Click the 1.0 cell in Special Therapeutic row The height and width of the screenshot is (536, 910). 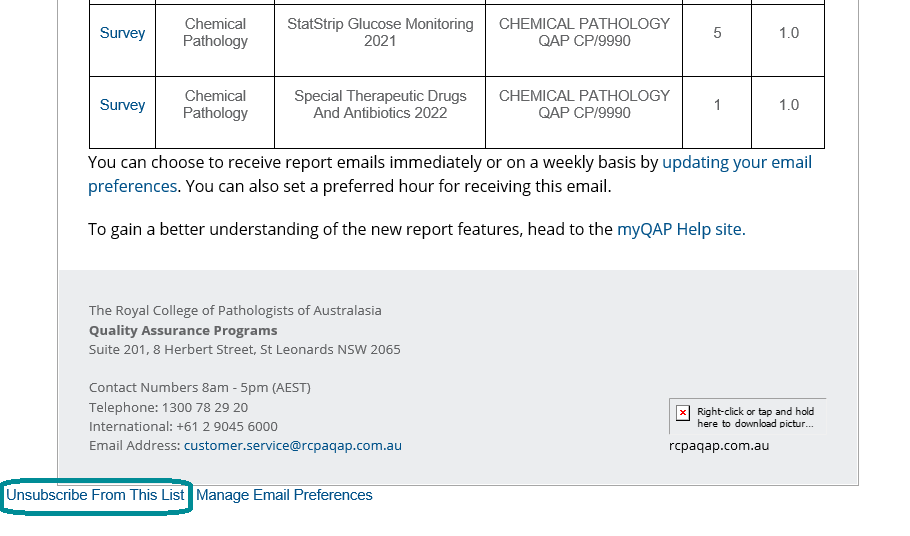pyautogui.click(x=788, y=112)
